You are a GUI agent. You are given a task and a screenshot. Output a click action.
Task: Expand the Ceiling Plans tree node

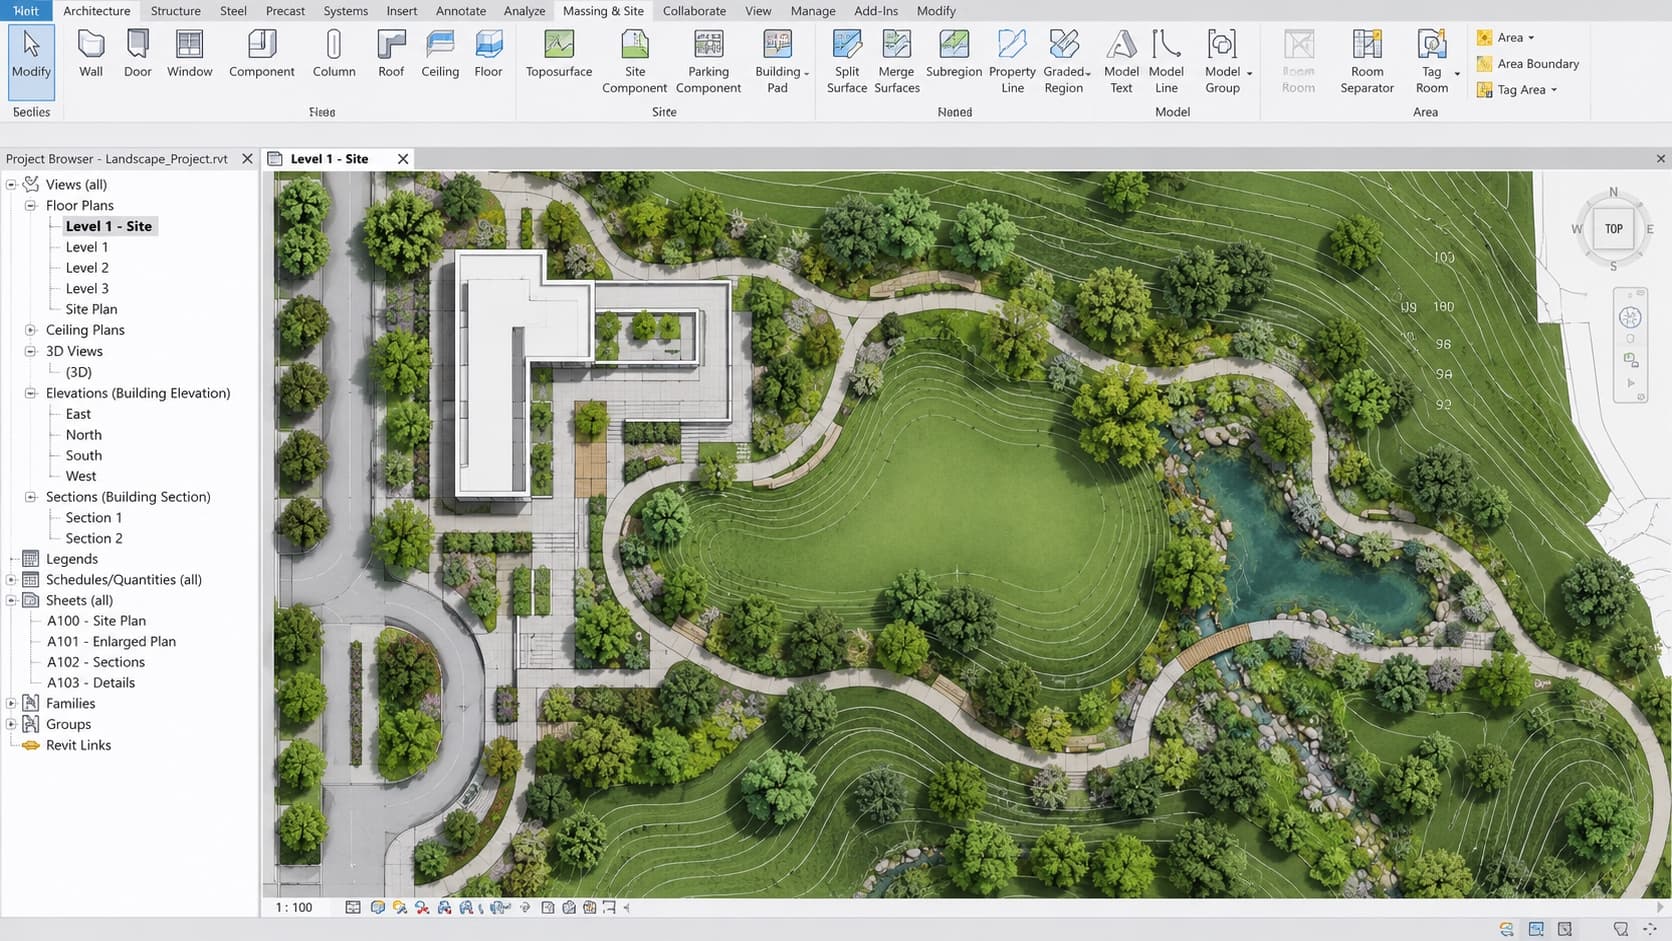[x=31, y=330]
